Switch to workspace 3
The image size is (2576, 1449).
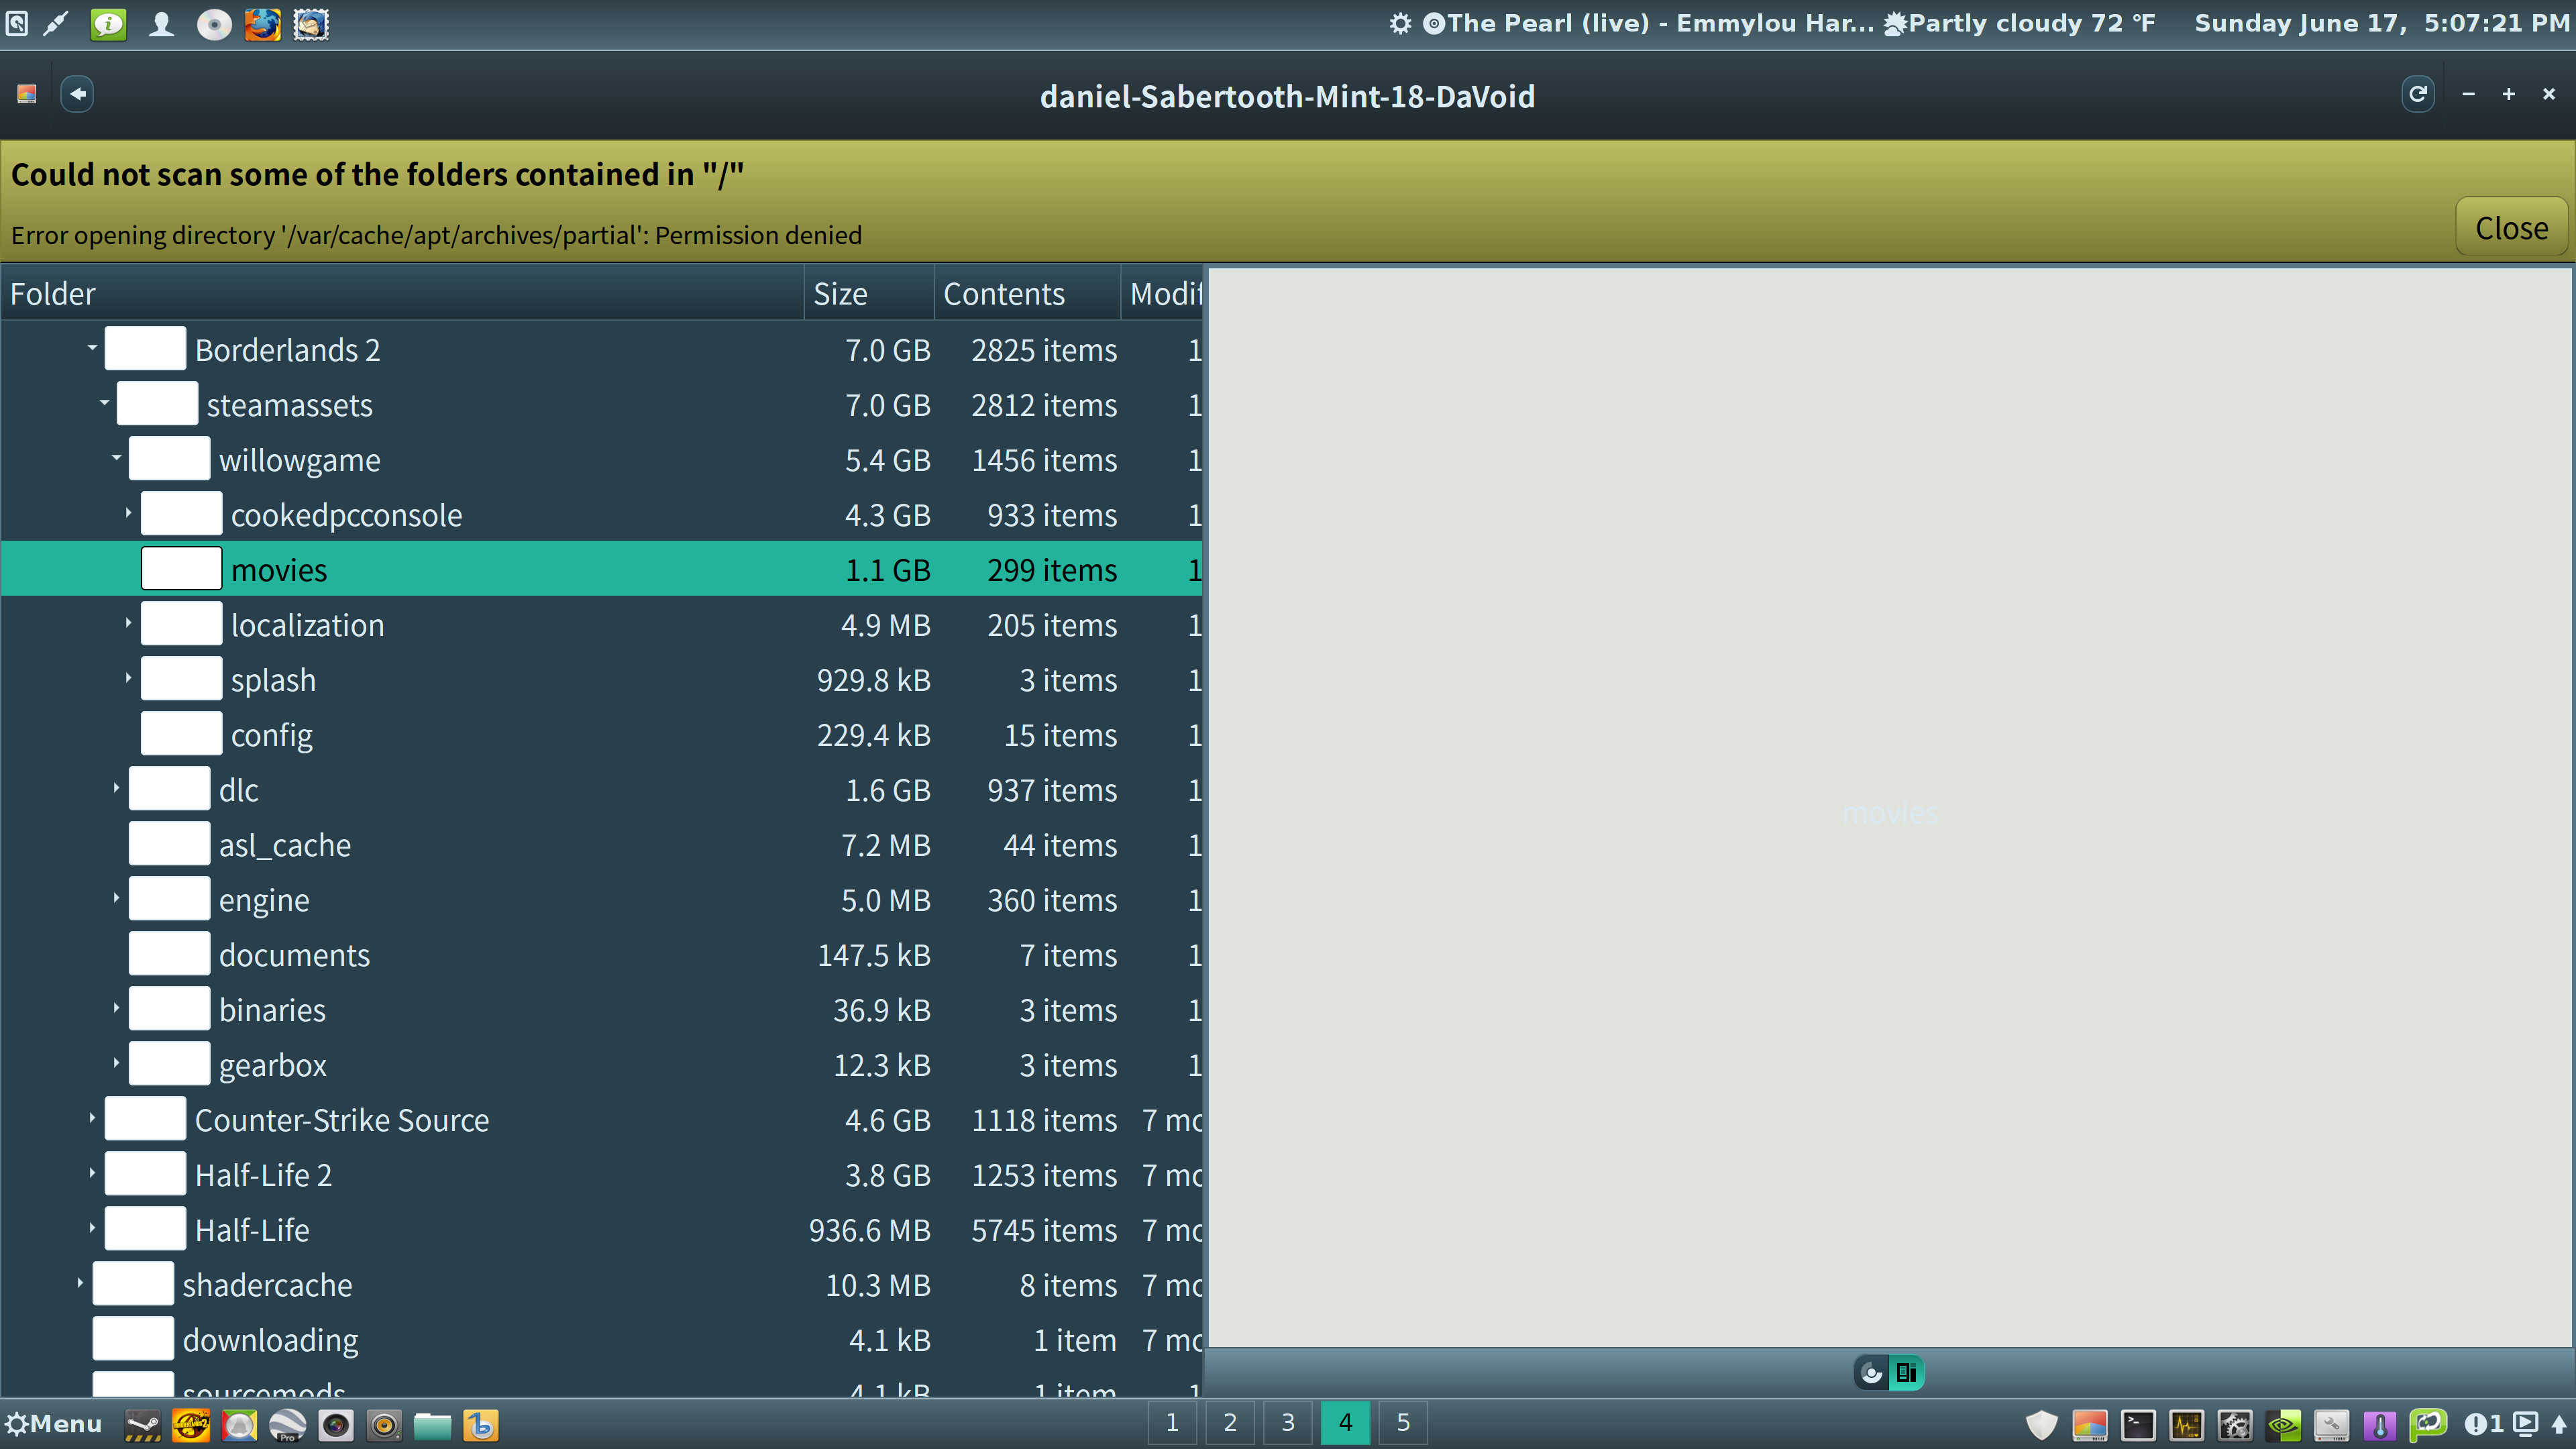pyautogui.click(x=1288, y=1423)
